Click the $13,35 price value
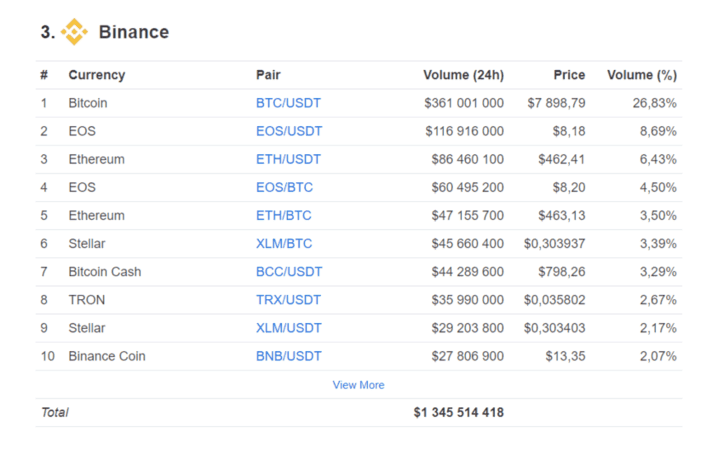Viewport: 701px width, 450px height. tap(565, 356)
